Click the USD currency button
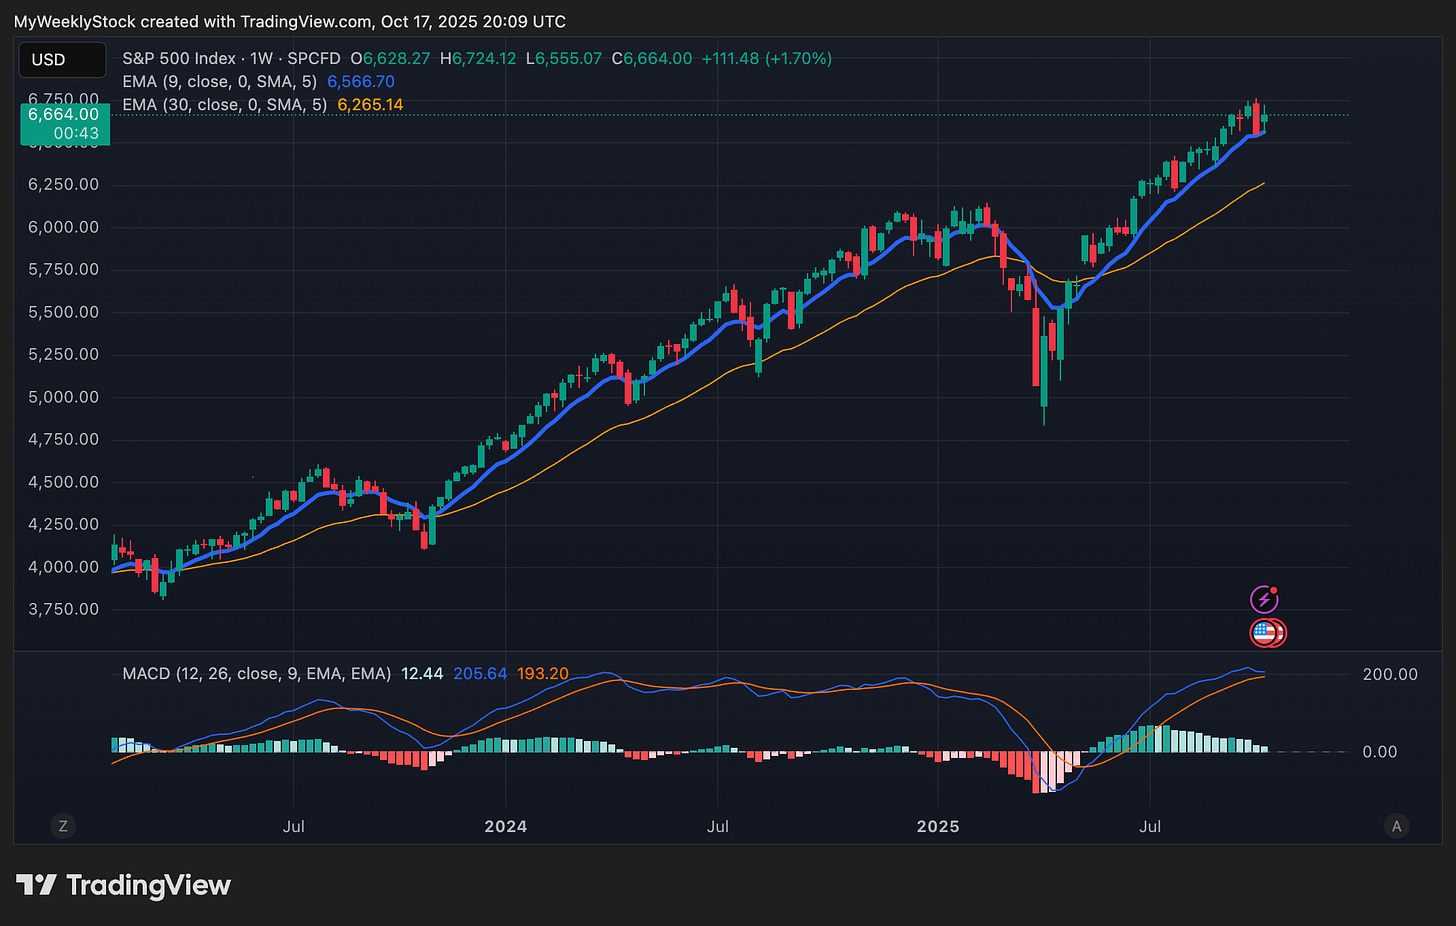This screenshot has width=1456, height=926. (x=62, y=60)
